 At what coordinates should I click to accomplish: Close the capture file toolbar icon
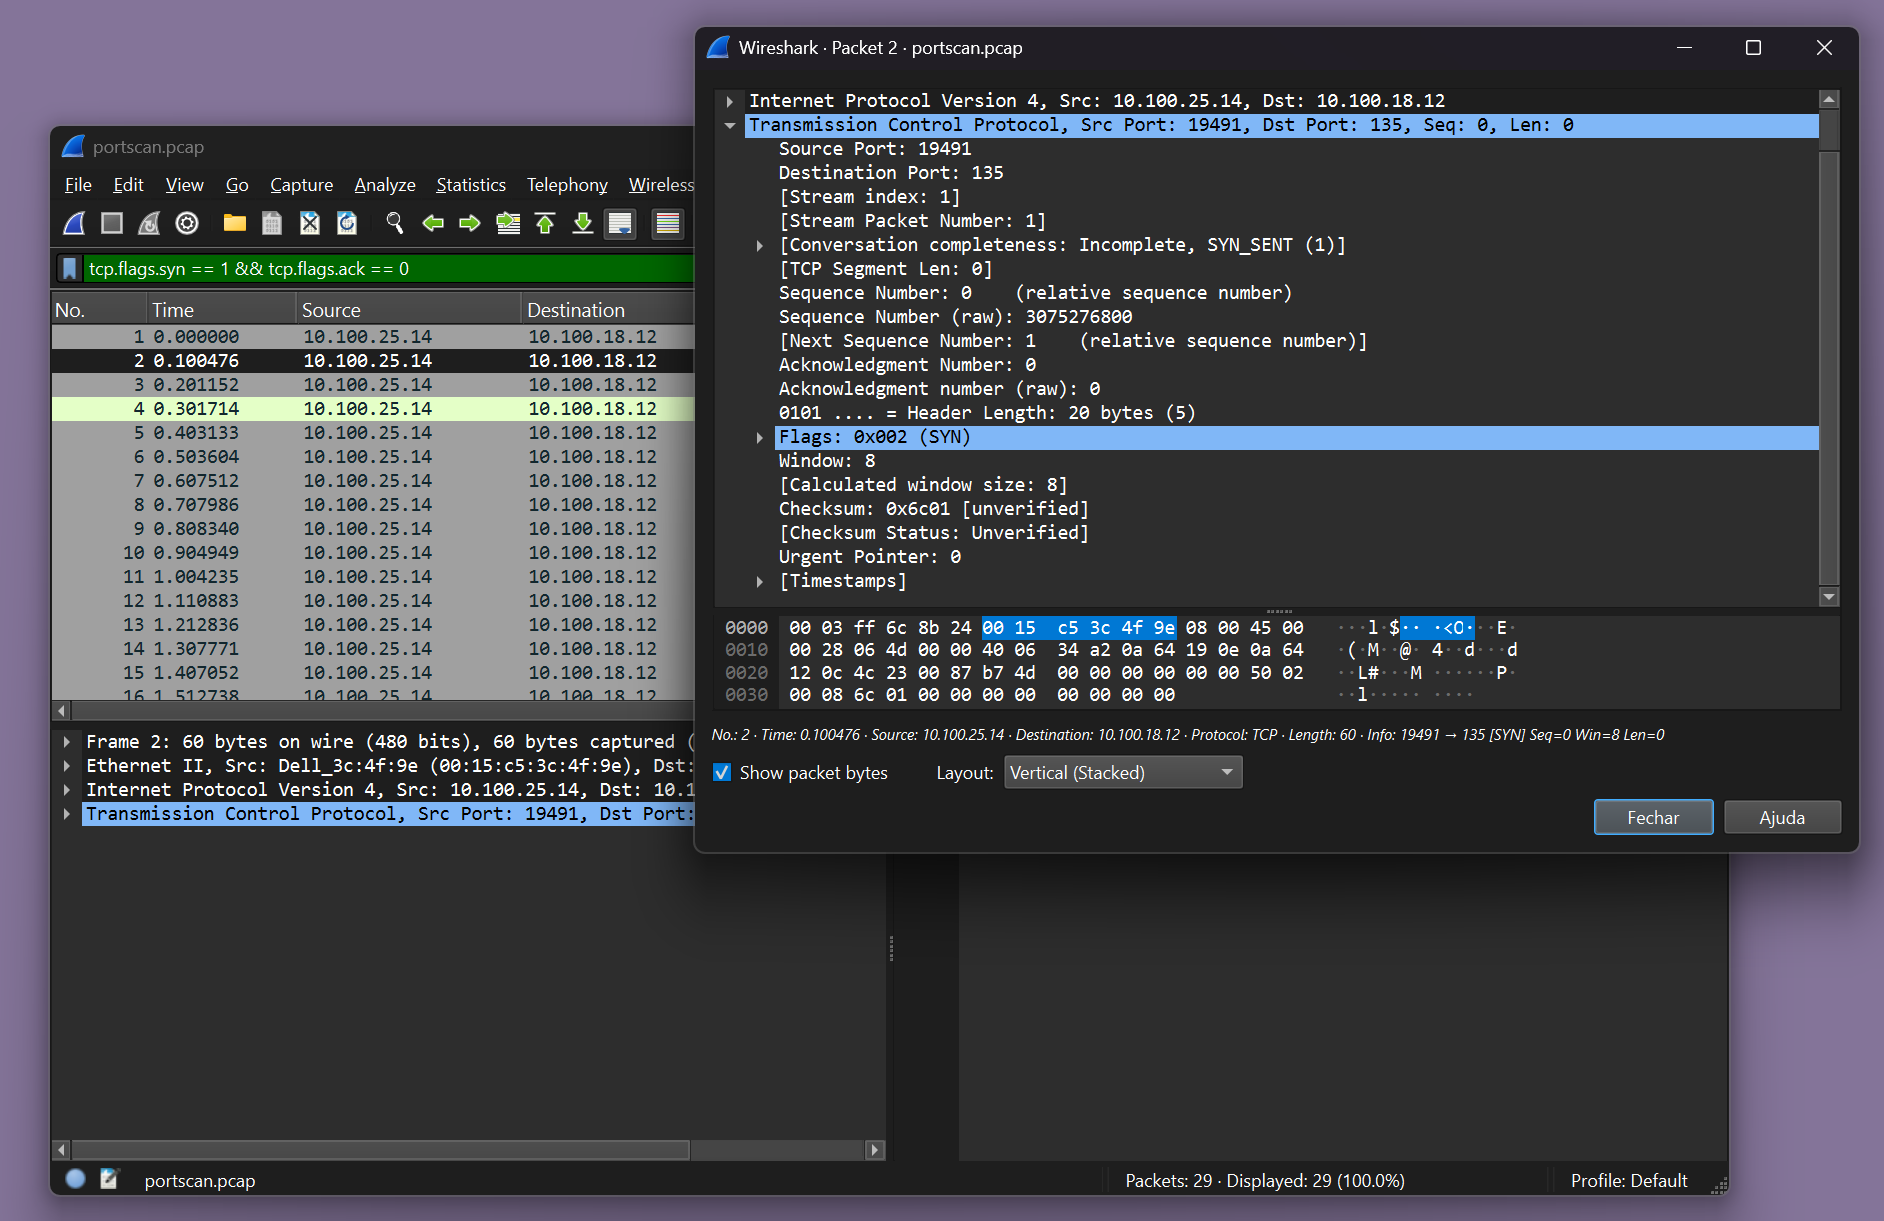[x=310, y=223]
